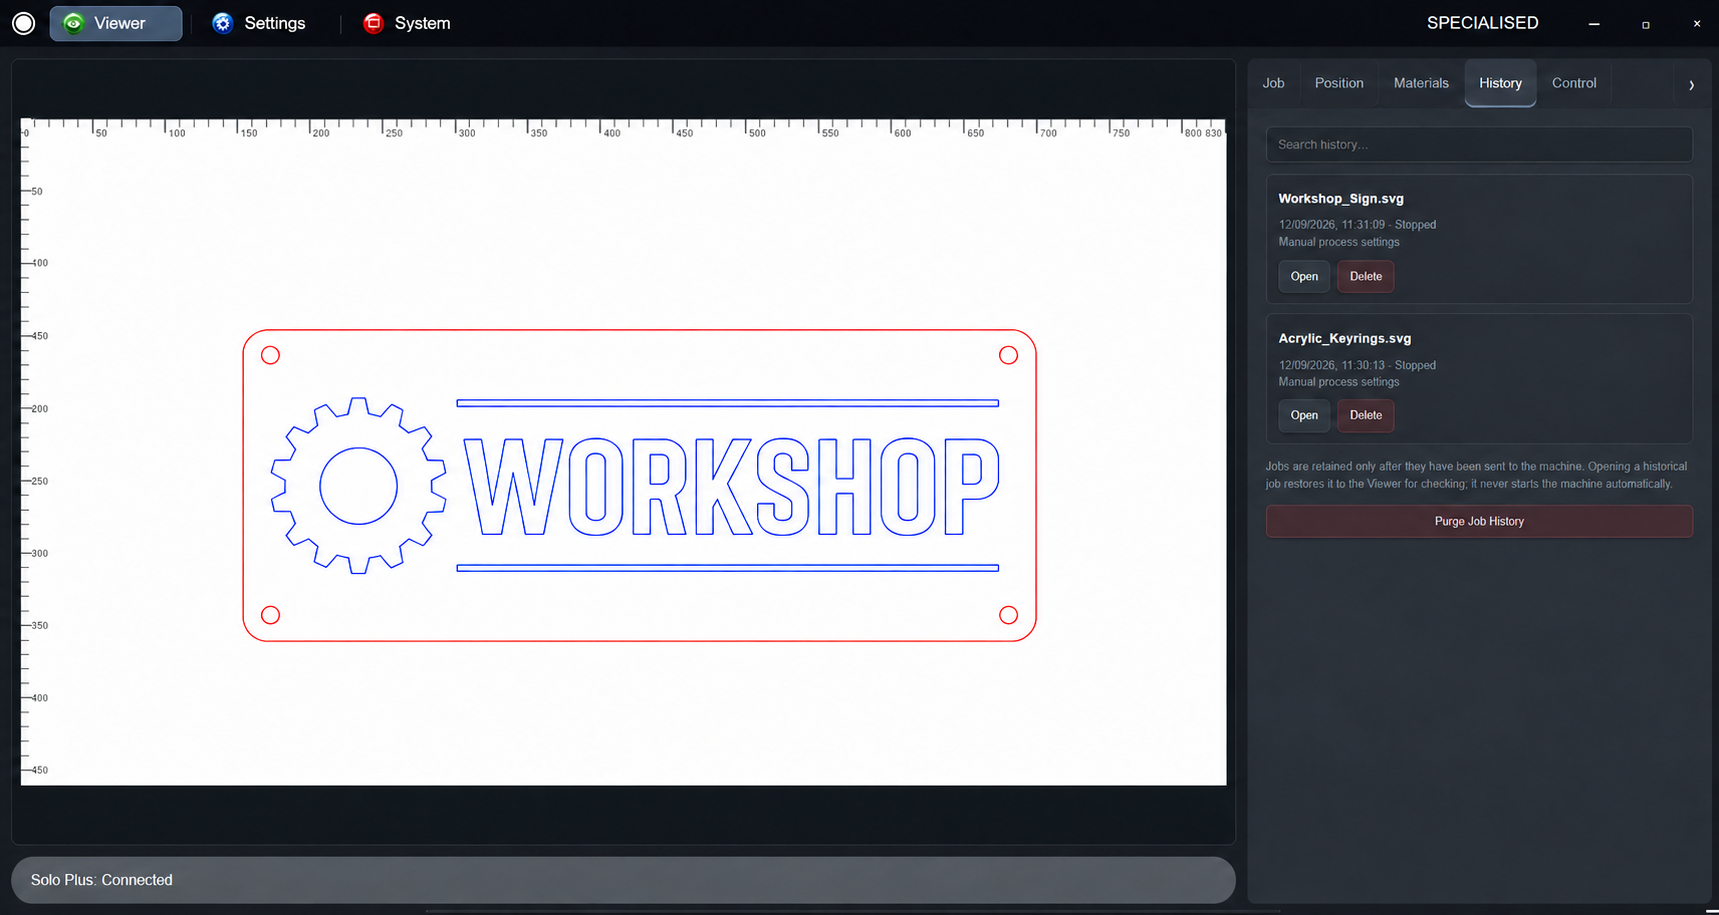Click the green eye Viewer icon
Screen dimensions: 1719x915
click(x=73, y=23)
